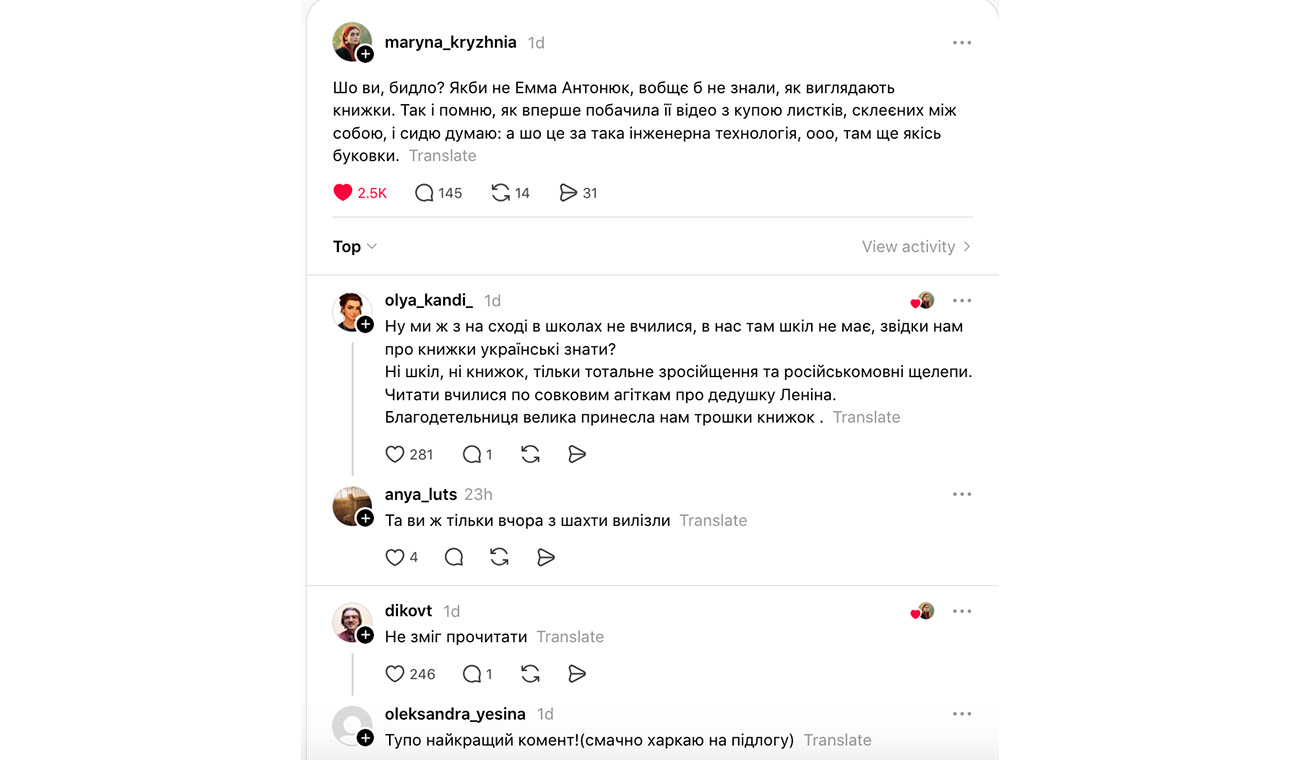This screenshot has height=760, width=1300.
Task: Like anya_luts's reply
Action: (x=395, y=557)
